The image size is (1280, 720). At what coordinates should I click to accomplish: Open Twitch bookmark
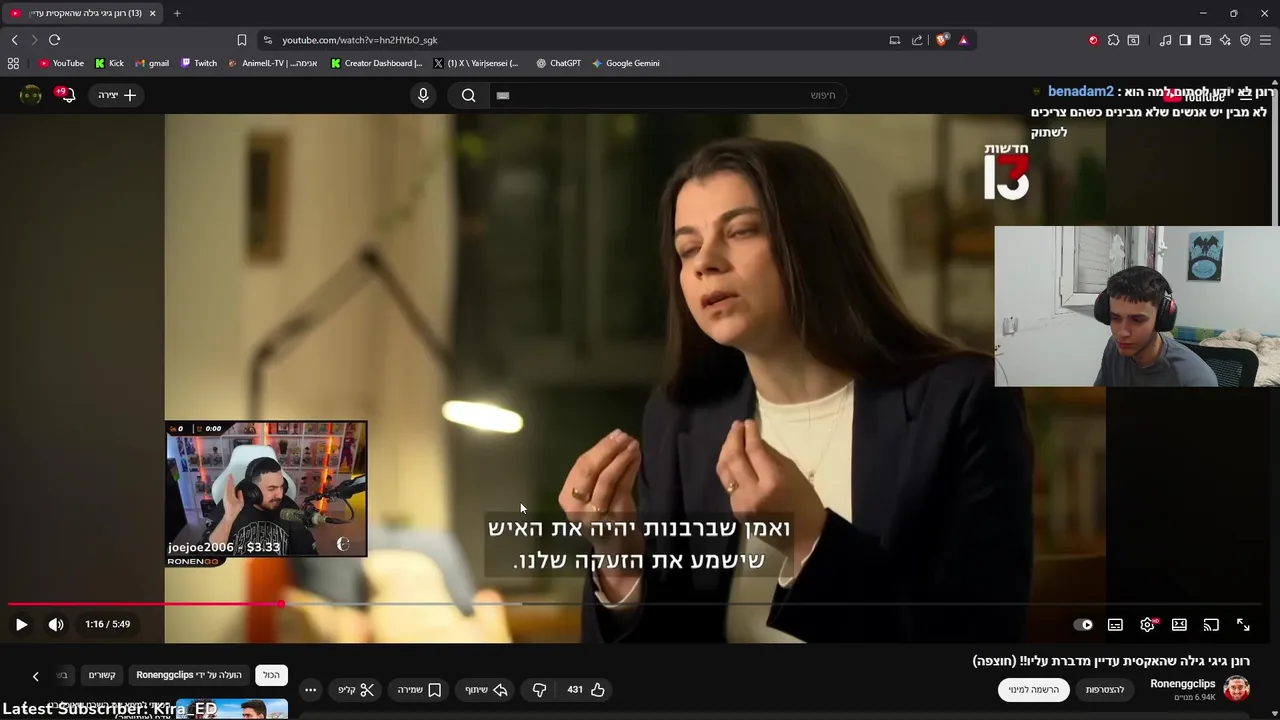pos(199,63)
